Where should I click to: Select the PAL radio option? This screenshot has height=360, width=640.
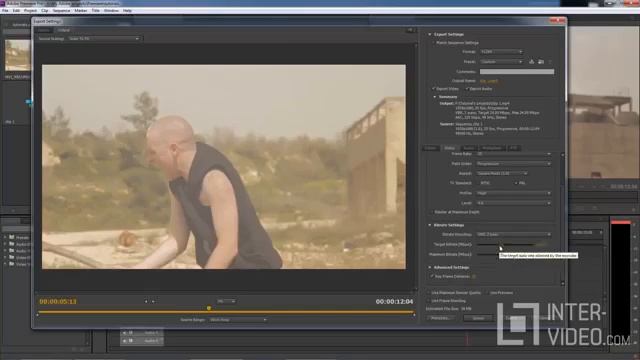516,183
